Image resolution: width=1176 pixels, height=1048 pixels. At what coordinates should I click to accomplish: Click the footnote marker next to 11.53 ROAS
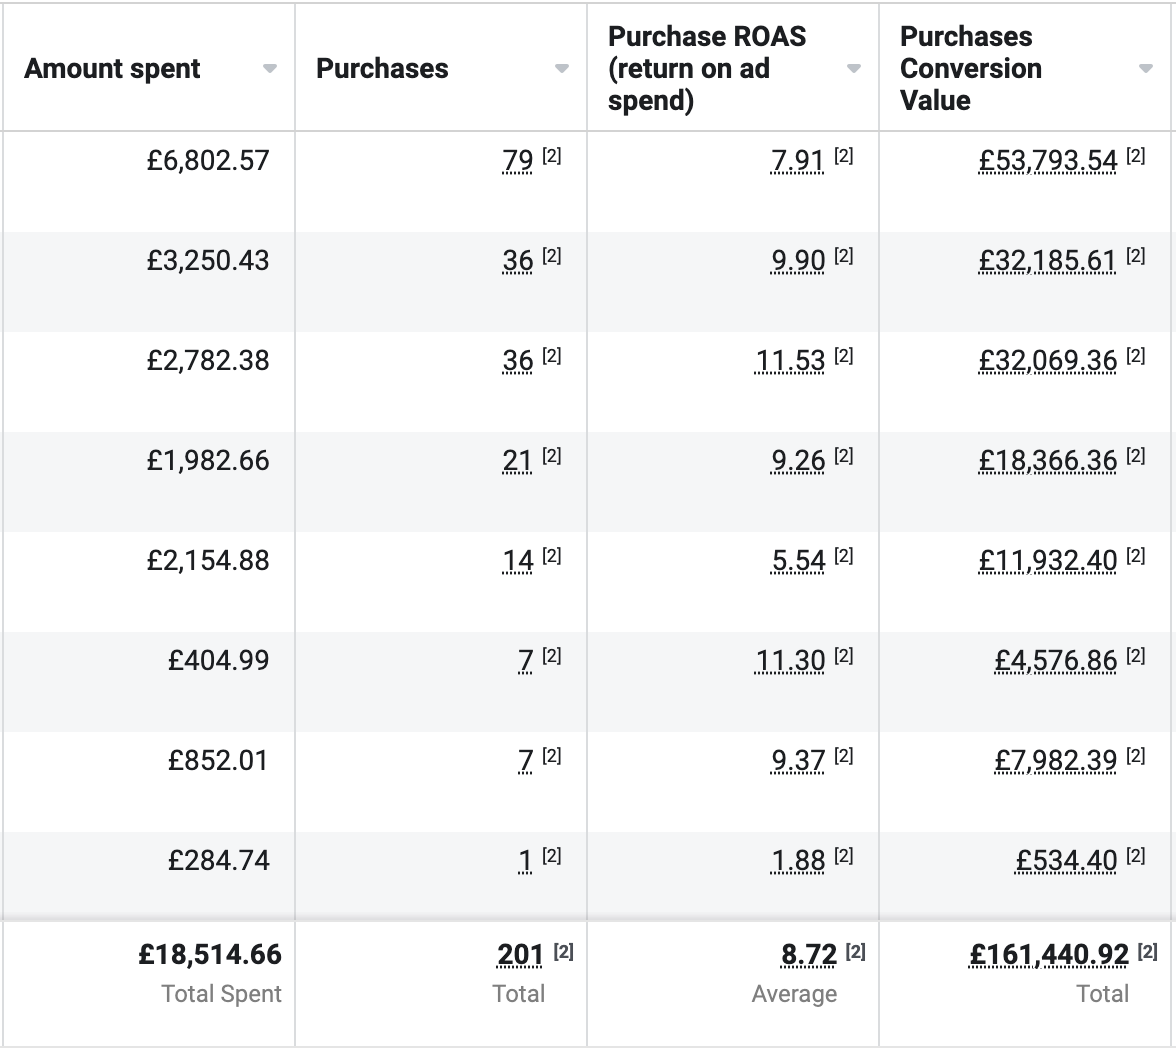[843, 357]
